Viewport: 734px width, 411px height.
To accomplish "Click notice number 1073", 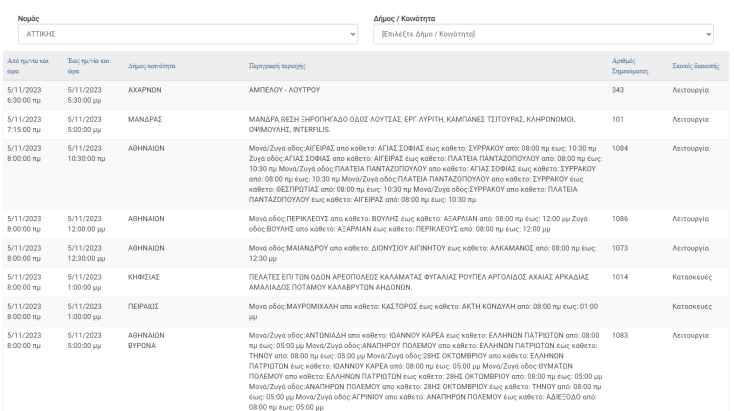I will (620, 247).
